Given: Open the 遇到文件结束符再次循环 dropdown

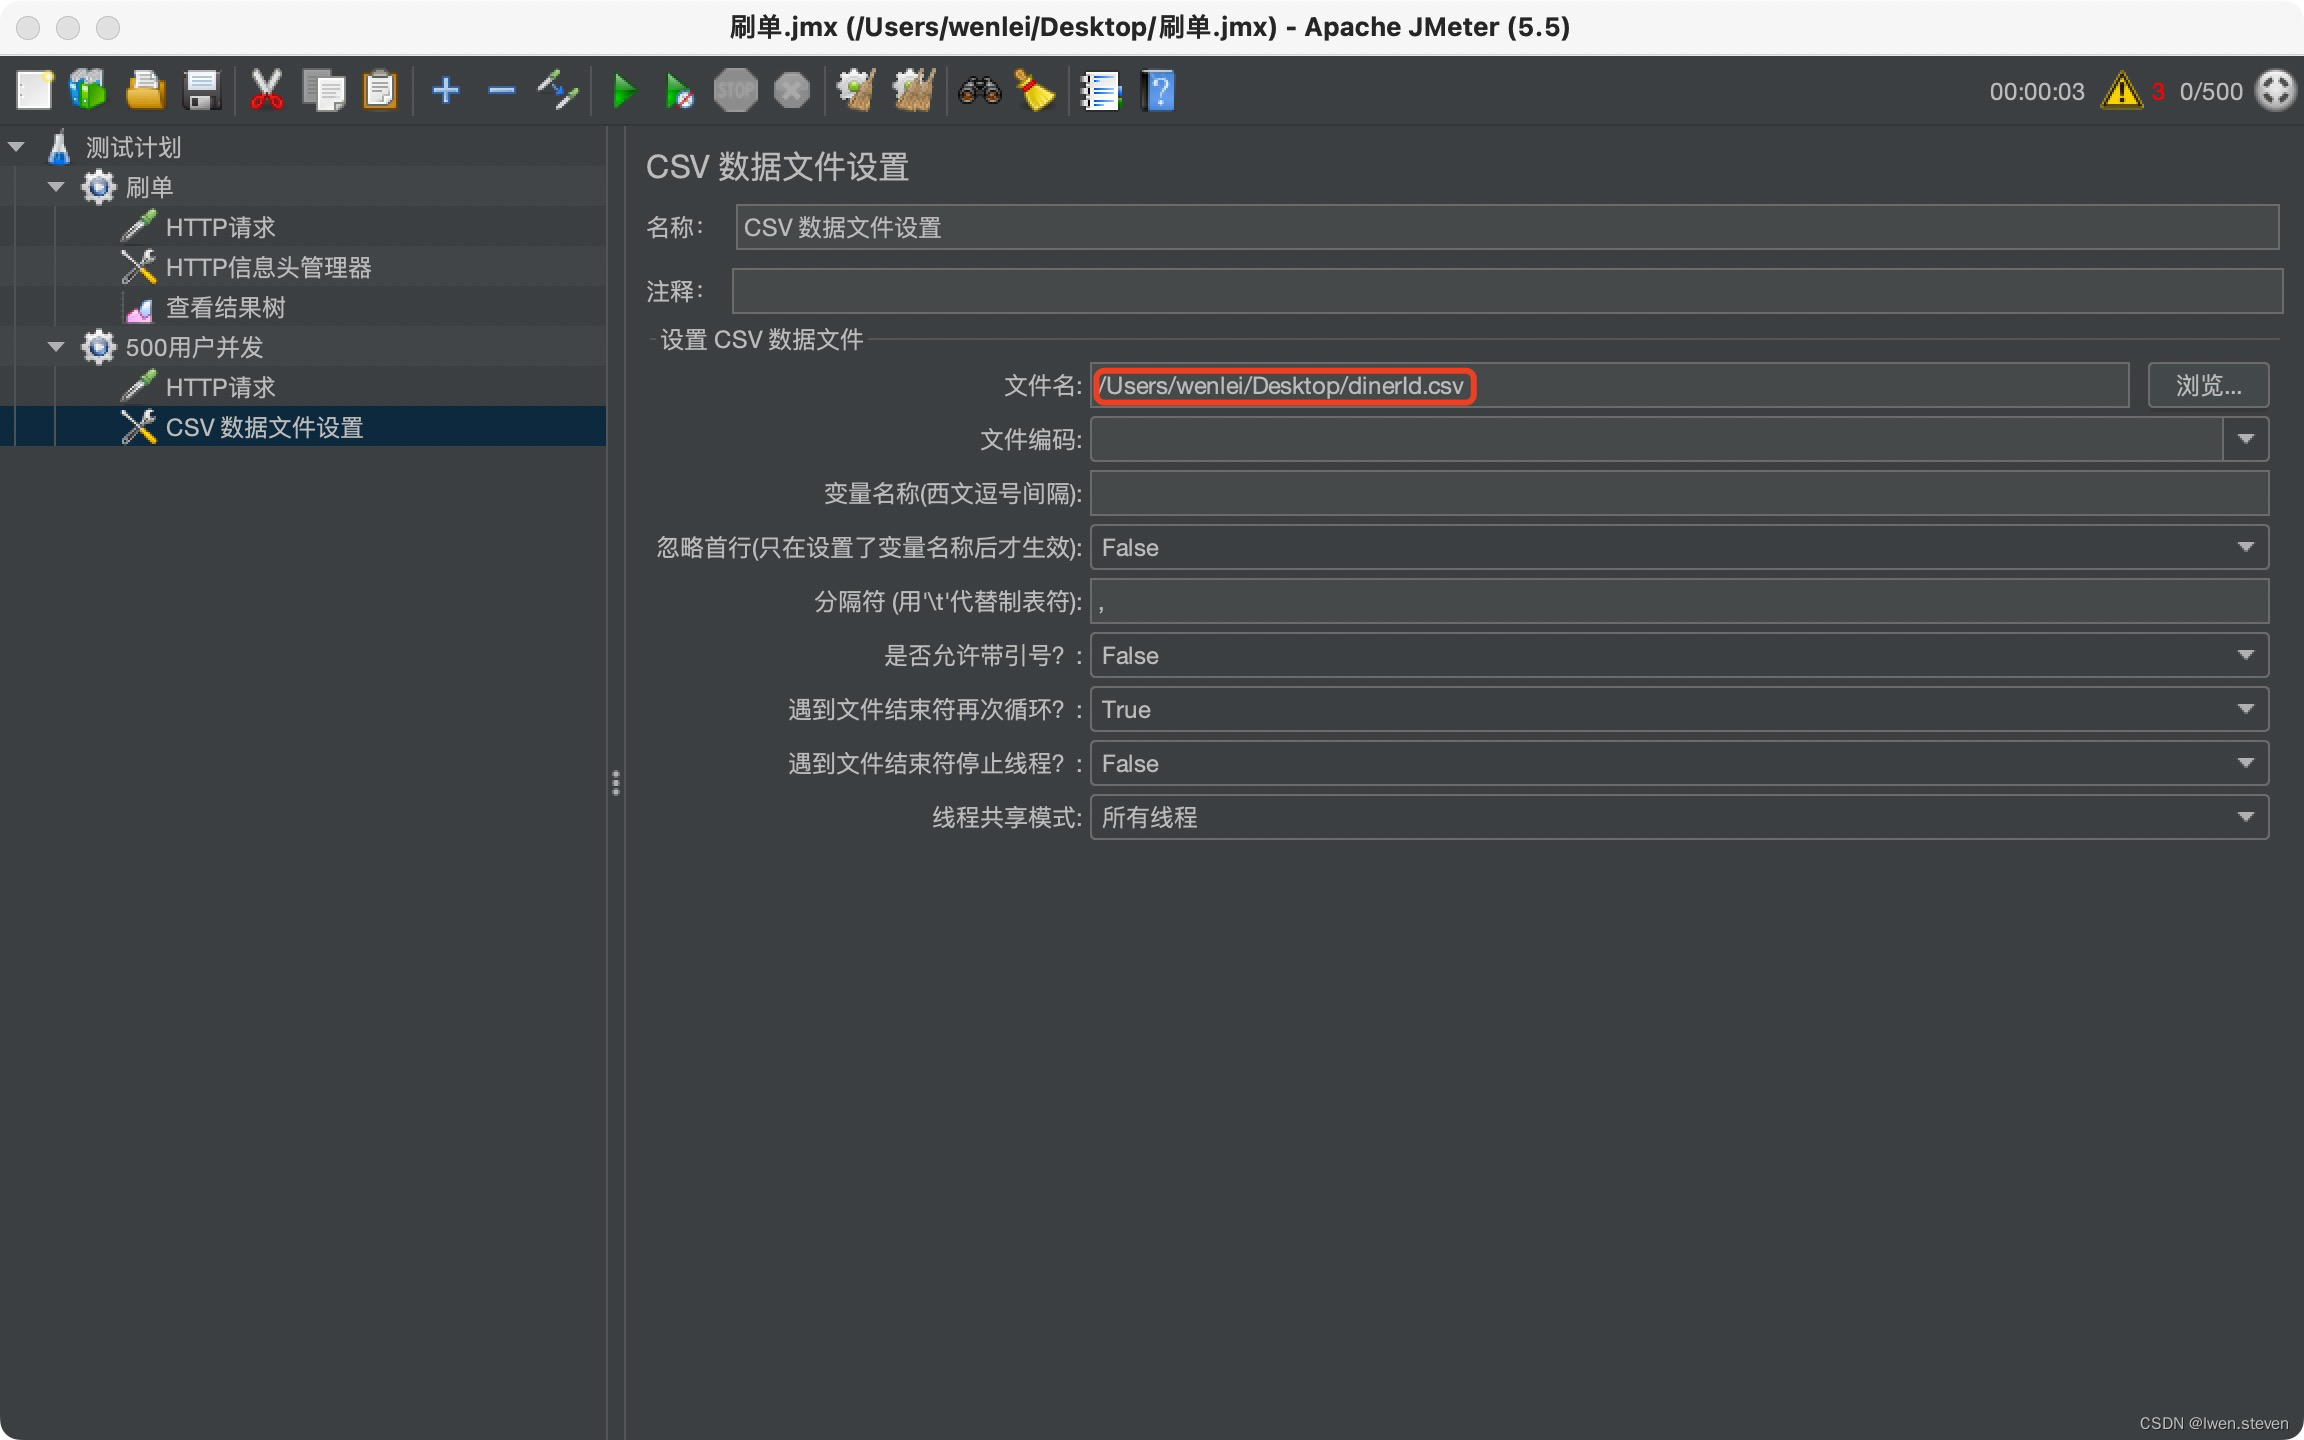Looking at the screenshot, I should coord(1679,709).
